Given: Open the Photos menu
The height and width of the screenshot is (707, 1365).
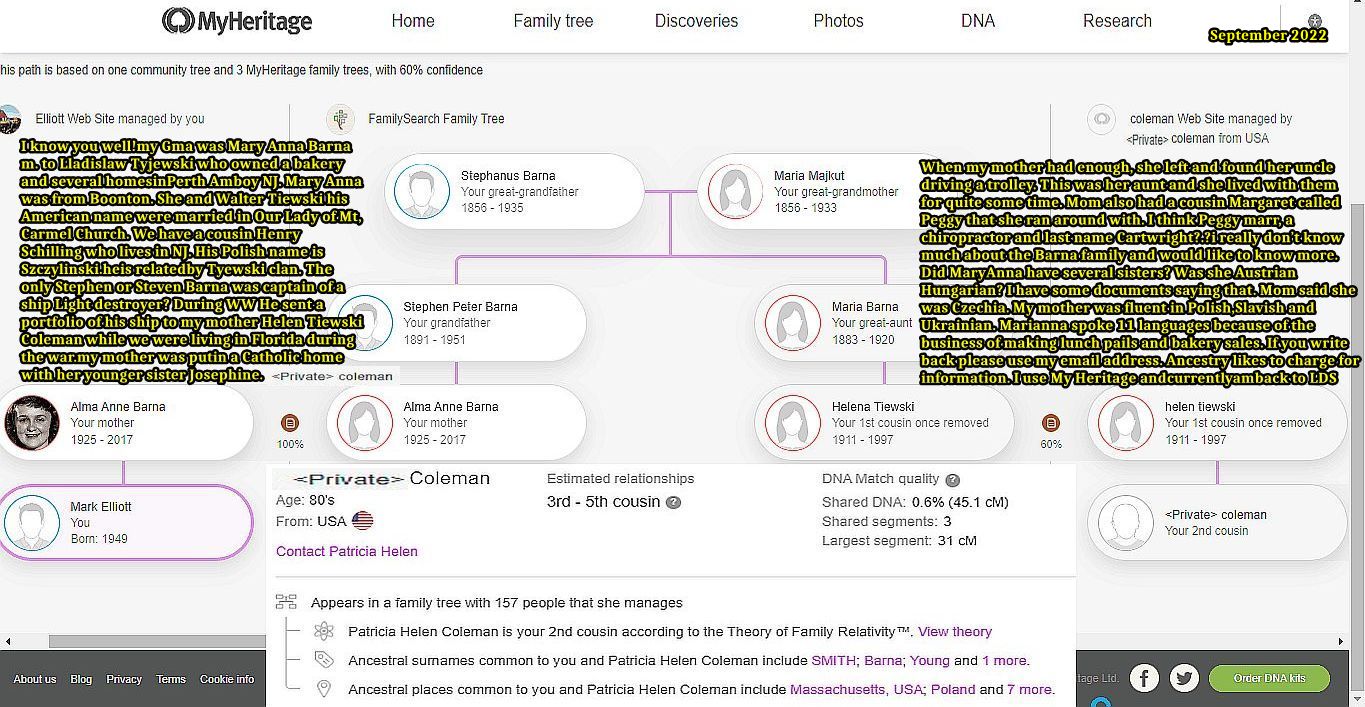Looking at the screenshot, I should pyautogui.click(x=838, y=21).
